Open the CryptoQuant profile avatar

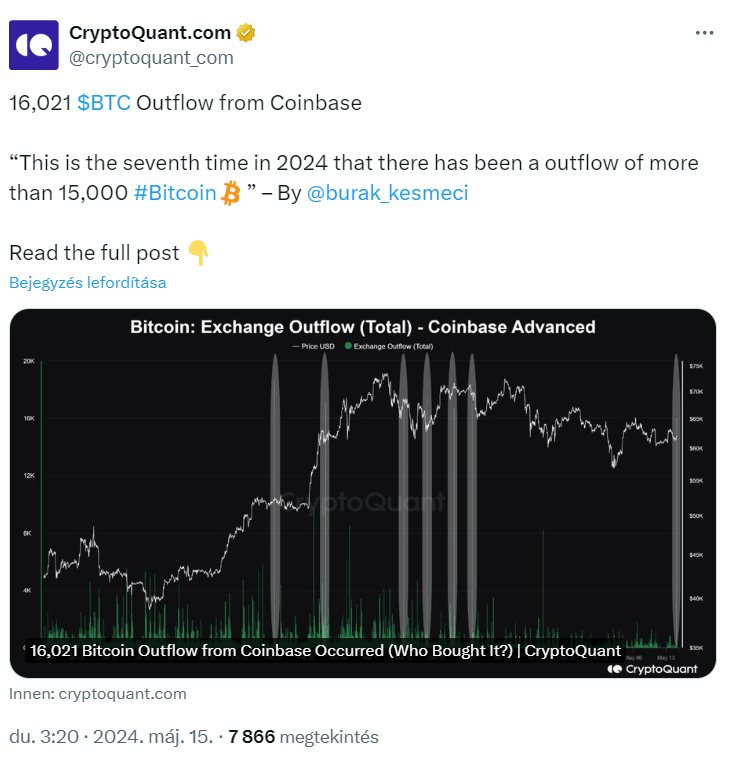click(33, 45)
